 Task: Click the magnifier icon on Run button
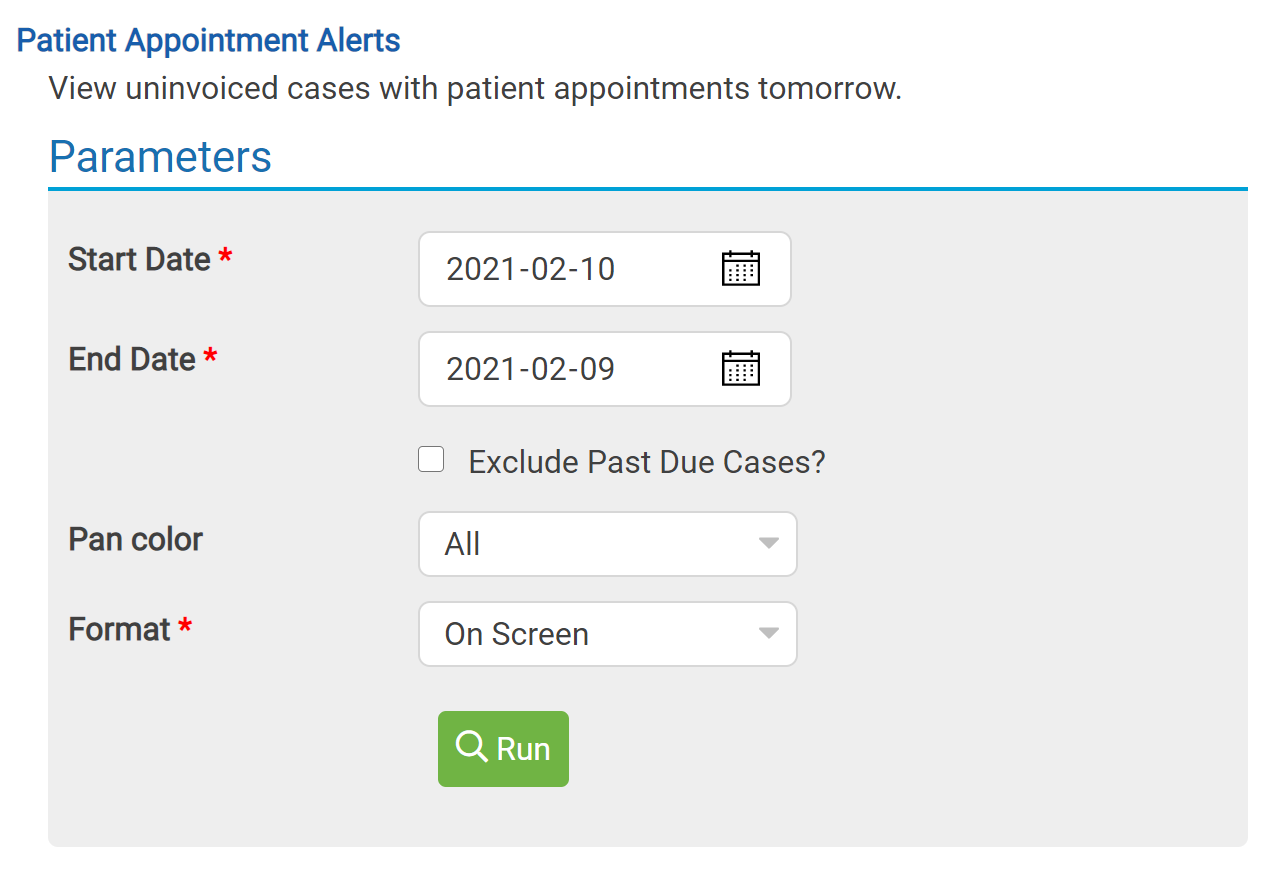click(x=471, y=747)
